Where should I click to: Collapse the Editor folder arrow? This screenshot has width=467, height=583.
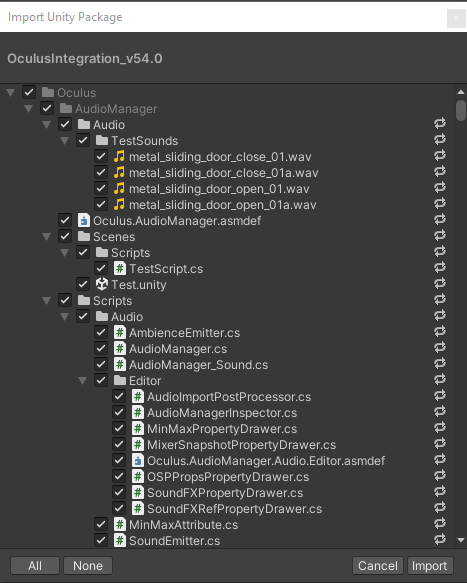[x=83, y=380]
